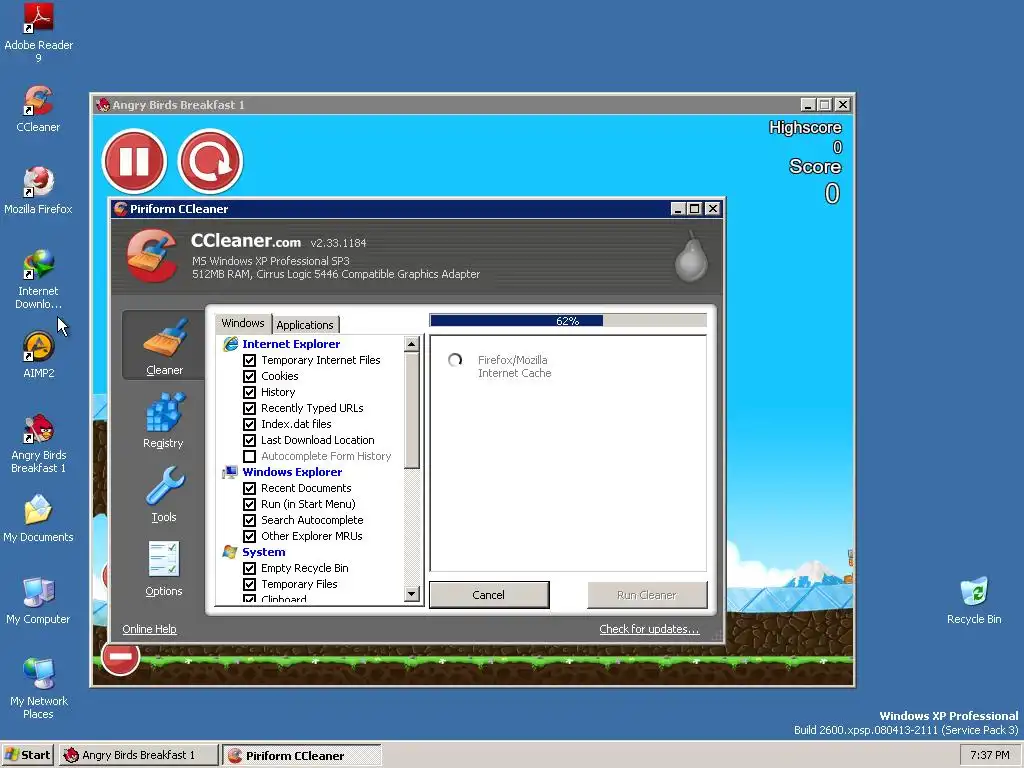1024x768 pixels.
Task: Click the Windows Explorer category heading text
Action: [292, 472]
